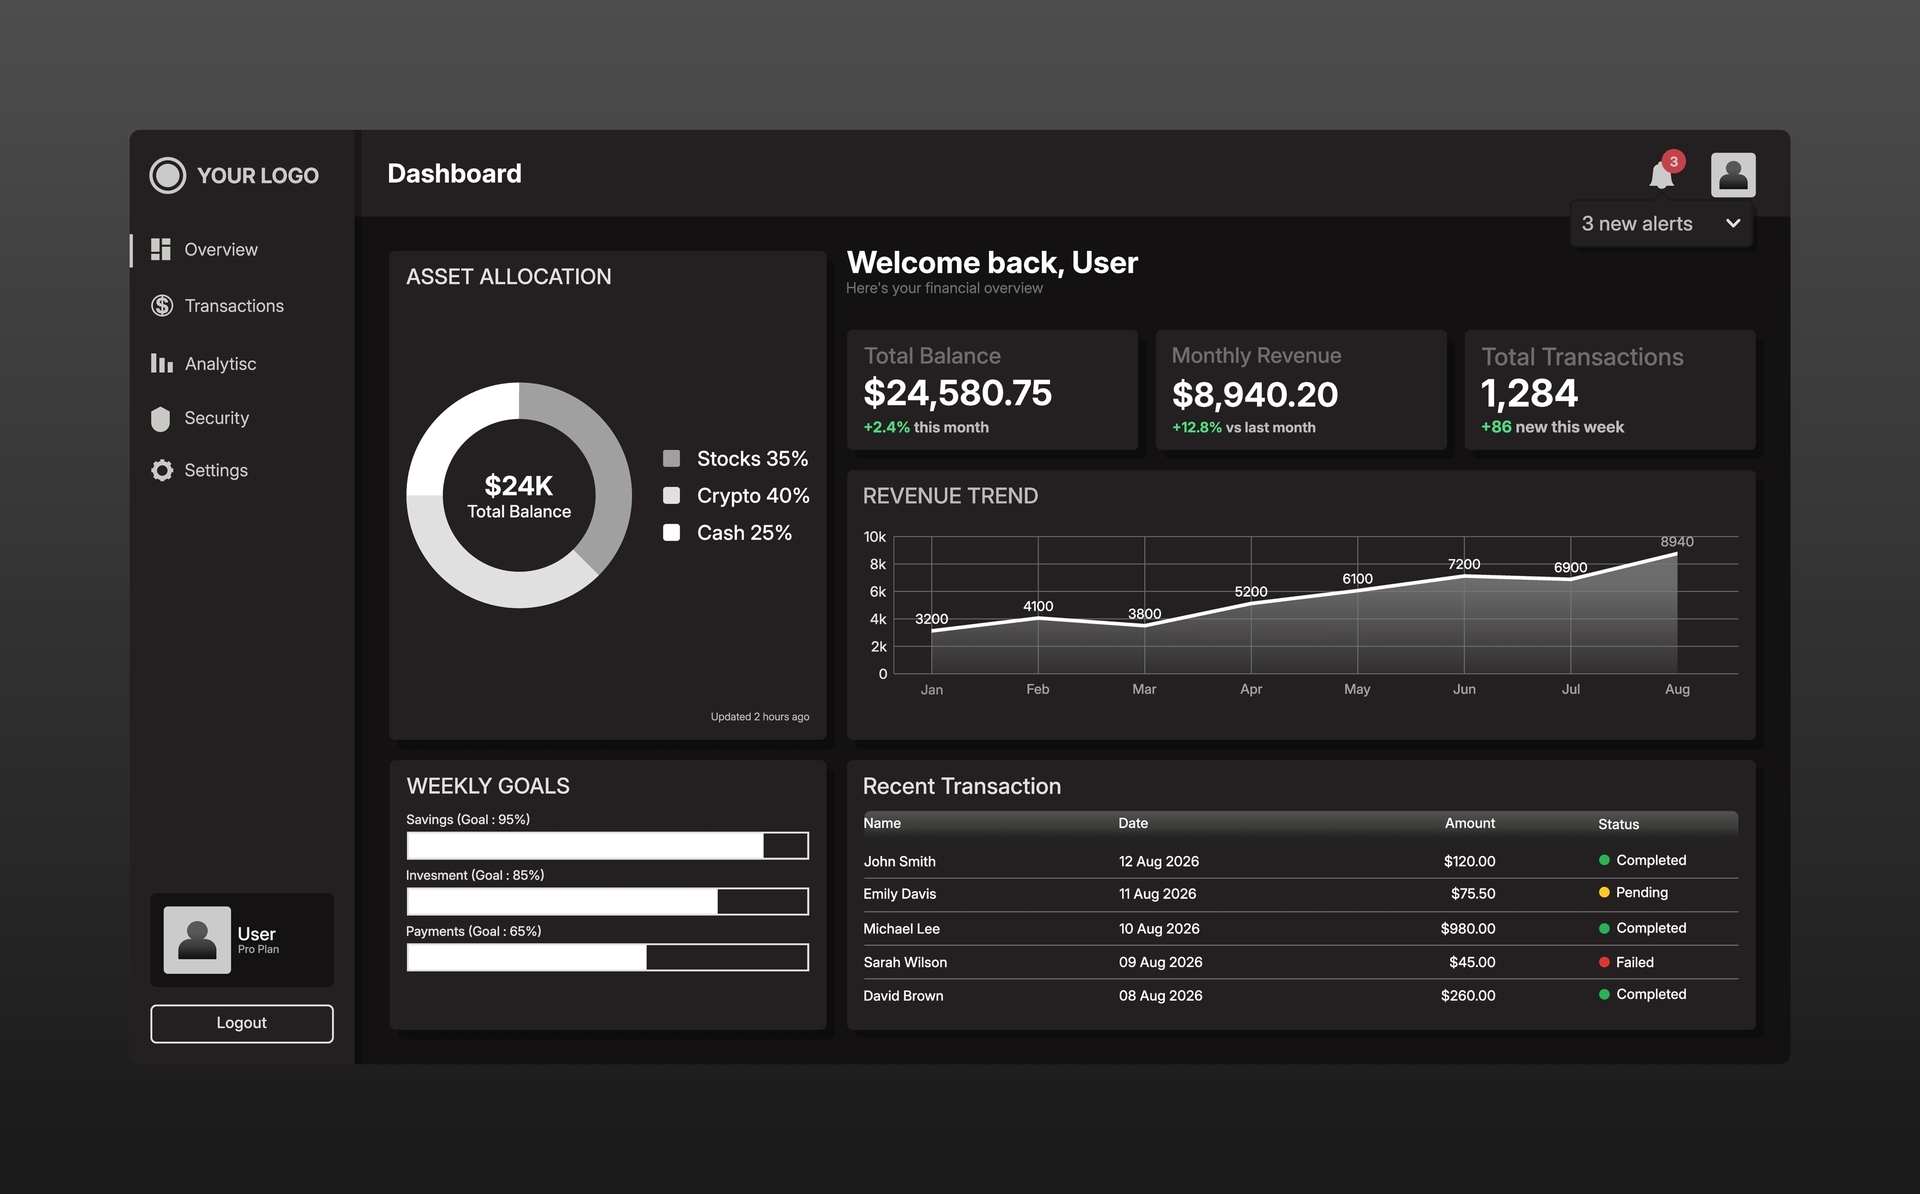This screenshot has height=1194, width=1920.
Task: Click the Settings gear icon
Action: tap(162, 470)
